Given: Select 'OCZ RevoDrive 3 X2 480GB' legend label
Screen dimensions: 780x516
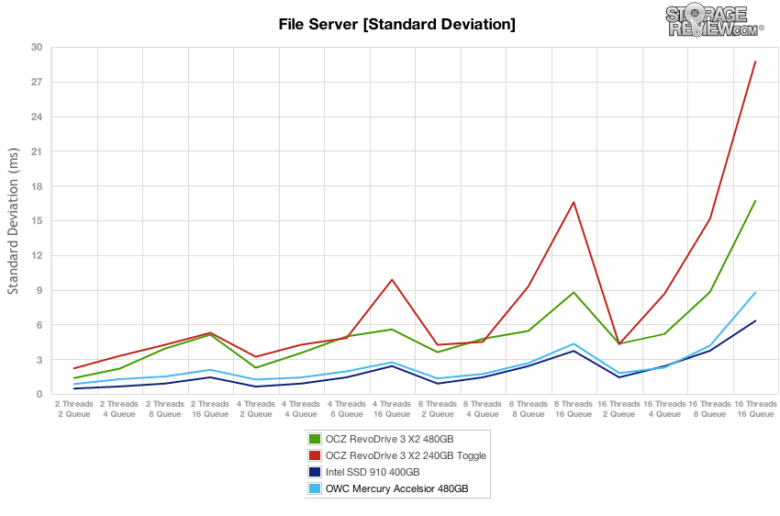Looking at the screenshot, I should click(390, 439).
